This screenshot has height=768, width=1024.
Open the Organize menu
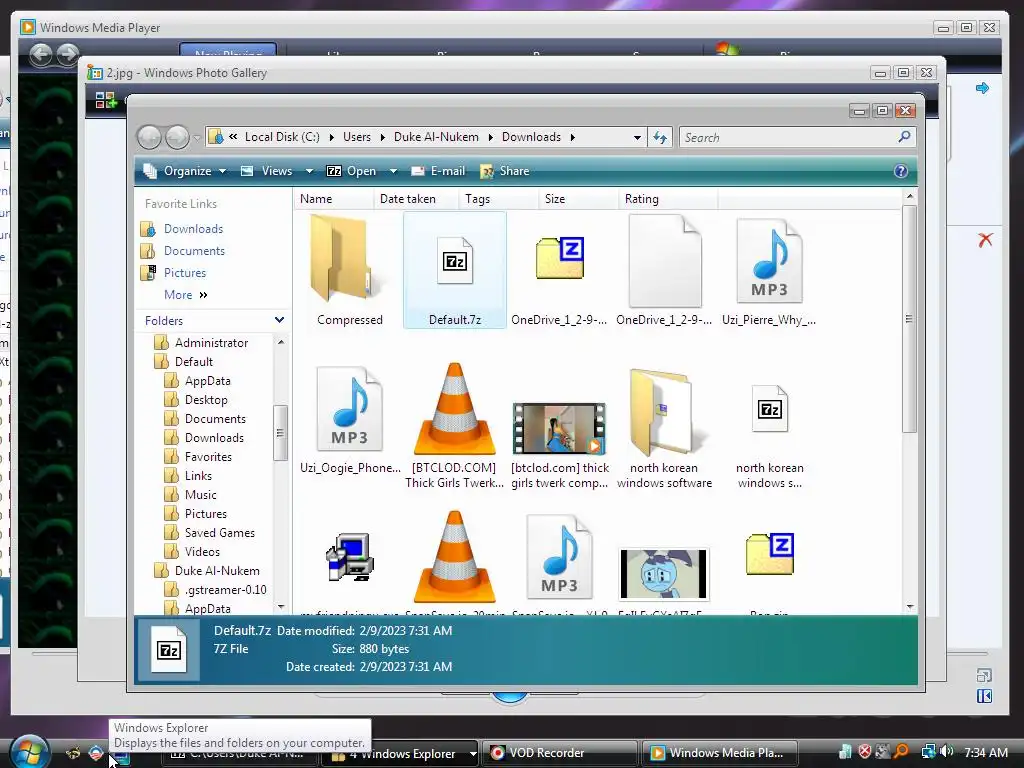coord(185,171)
